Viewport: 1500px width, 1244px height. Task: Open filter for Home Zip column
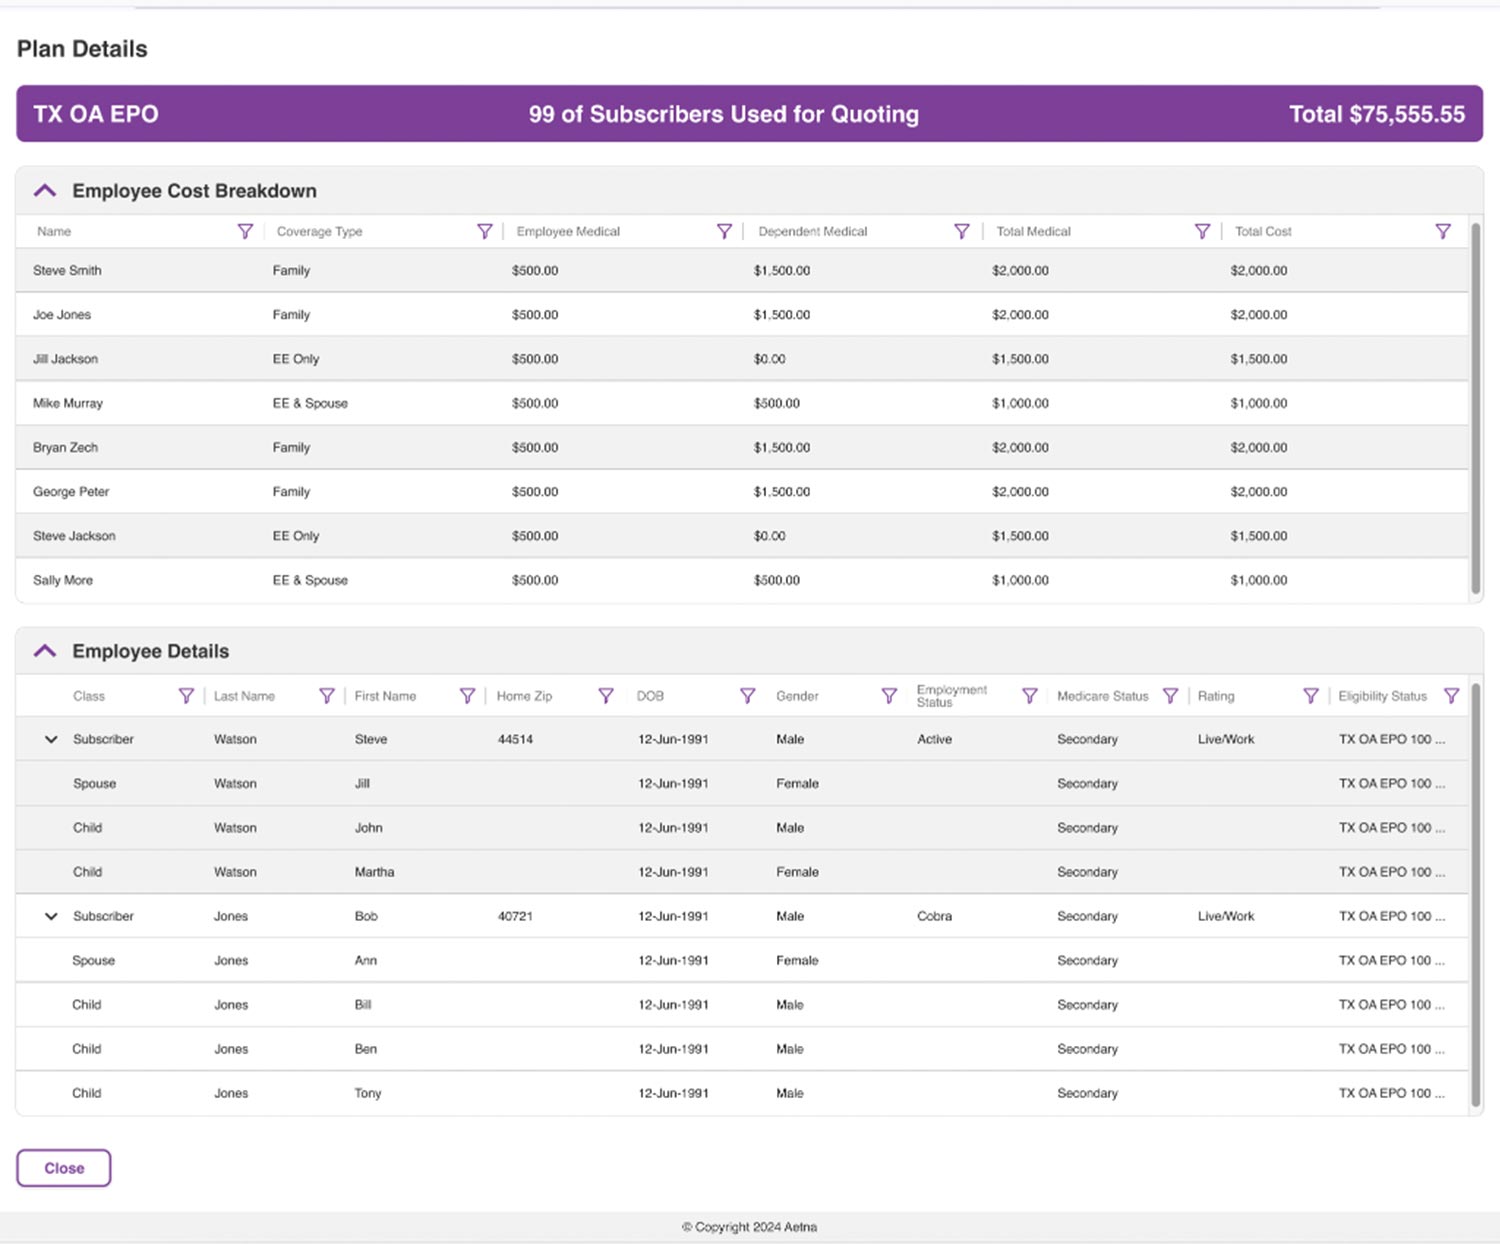pyautogui.click(x=606, y=696)
